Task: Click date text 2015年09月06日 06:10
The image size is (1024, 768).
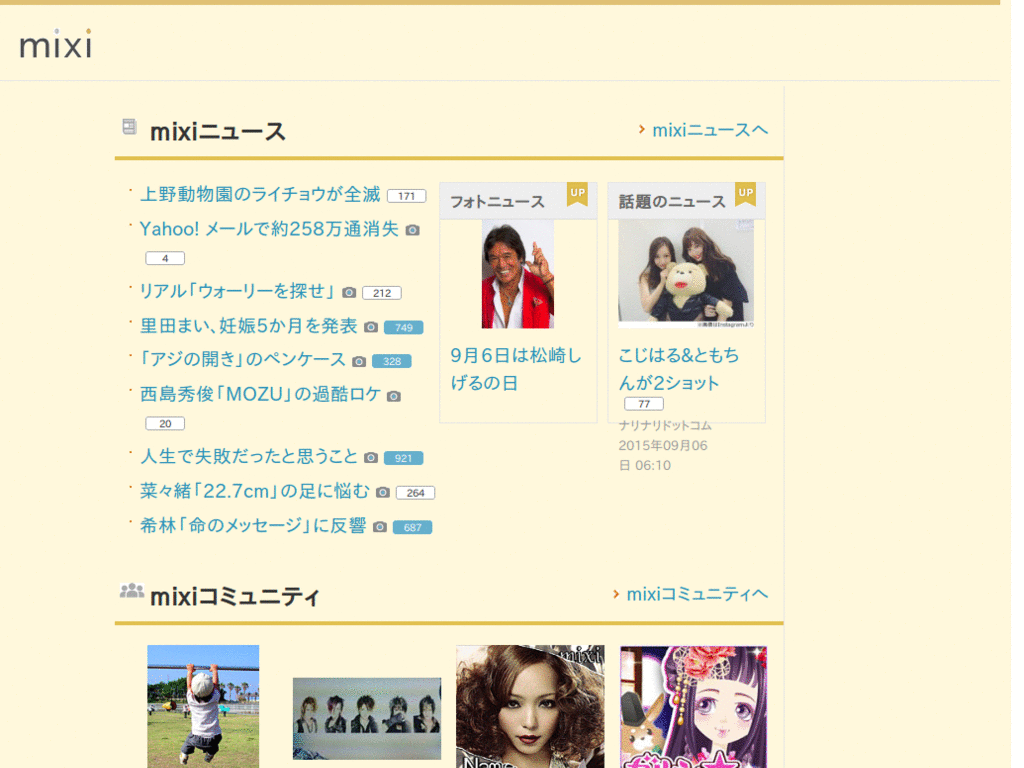Action: [x=663, y=455]
